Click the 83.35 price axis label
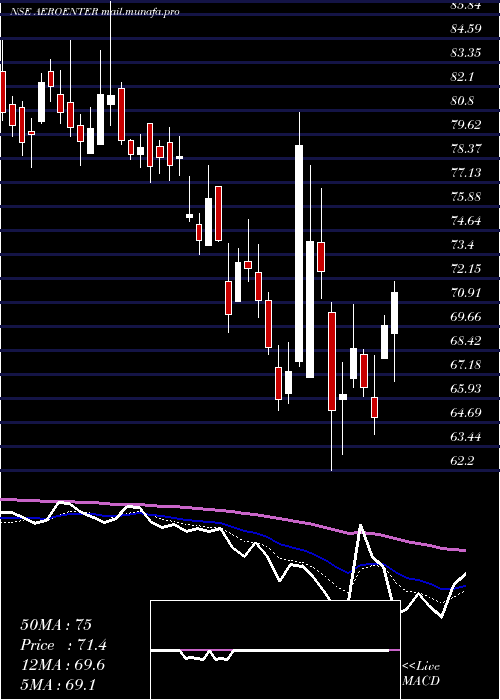Image resolution: width=500 pixels, height=700 pixels. click(466, 53)
